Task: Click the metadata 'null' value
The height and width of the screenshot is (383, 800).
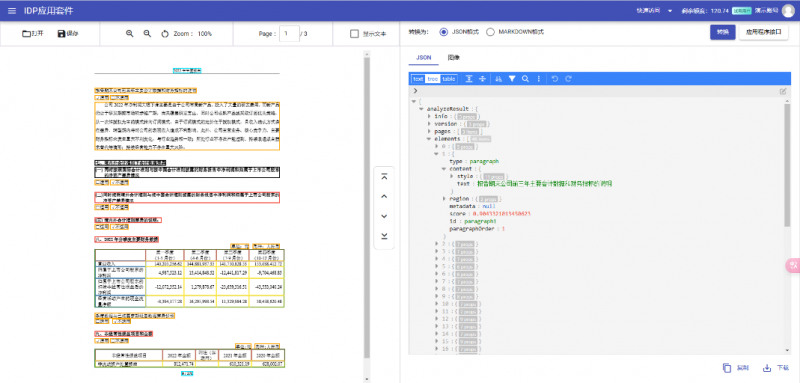Action: [489, 207]
